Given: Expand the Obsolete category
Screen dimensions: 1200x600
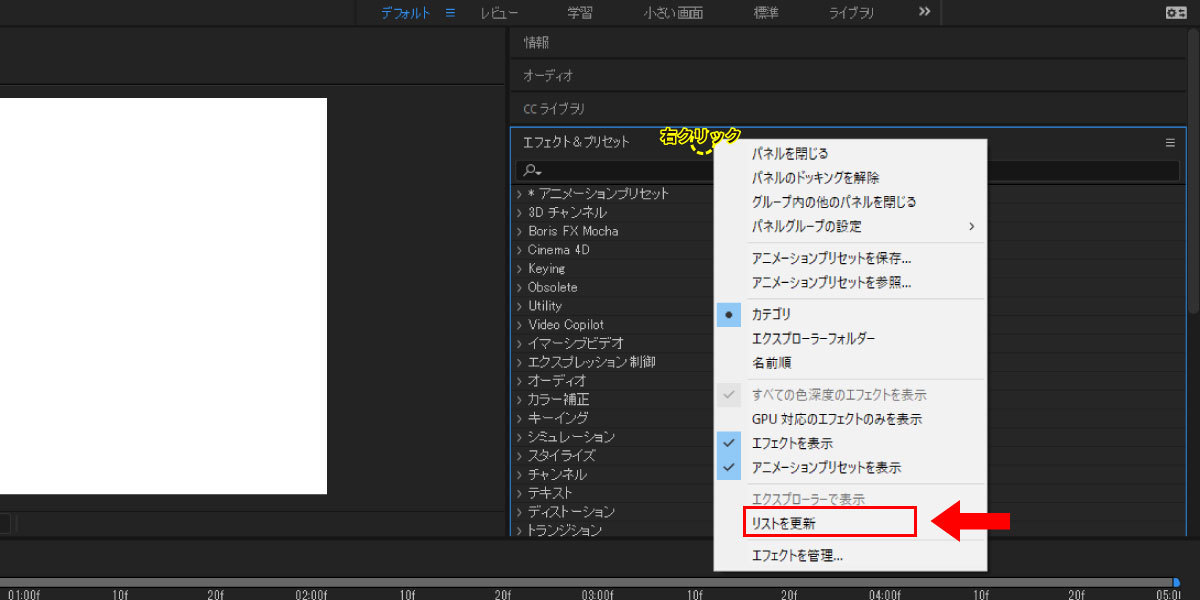Looking at the screenshot, I should point(520,287).
